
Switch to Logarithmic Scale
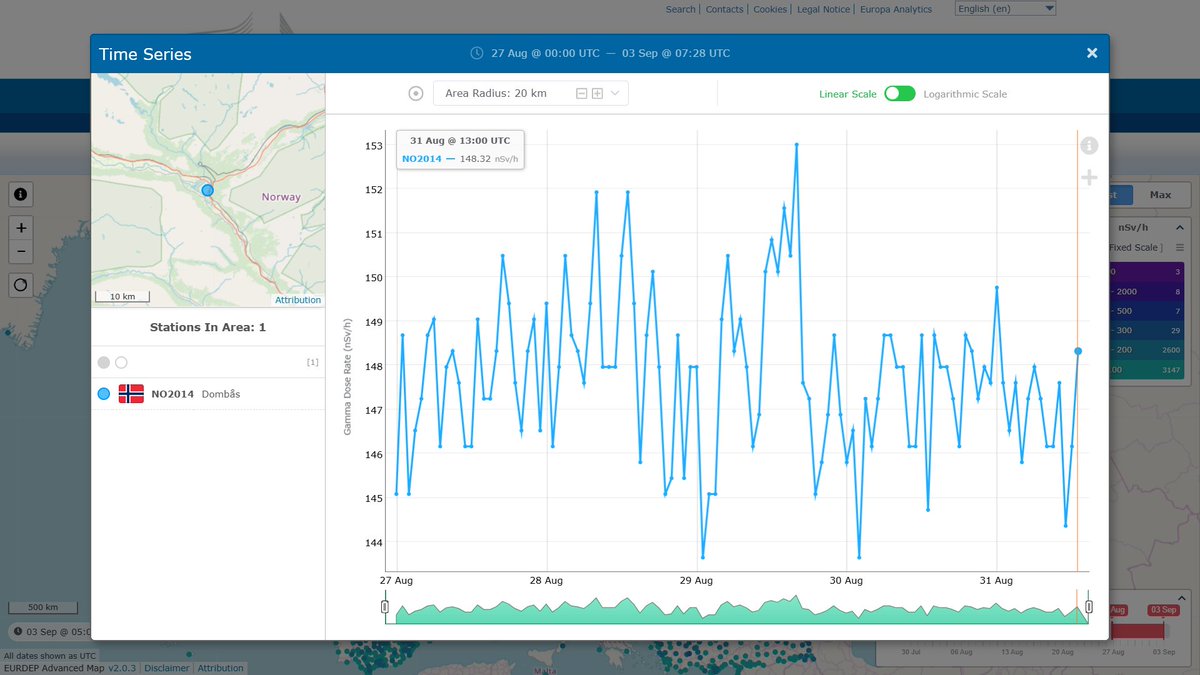899,92
